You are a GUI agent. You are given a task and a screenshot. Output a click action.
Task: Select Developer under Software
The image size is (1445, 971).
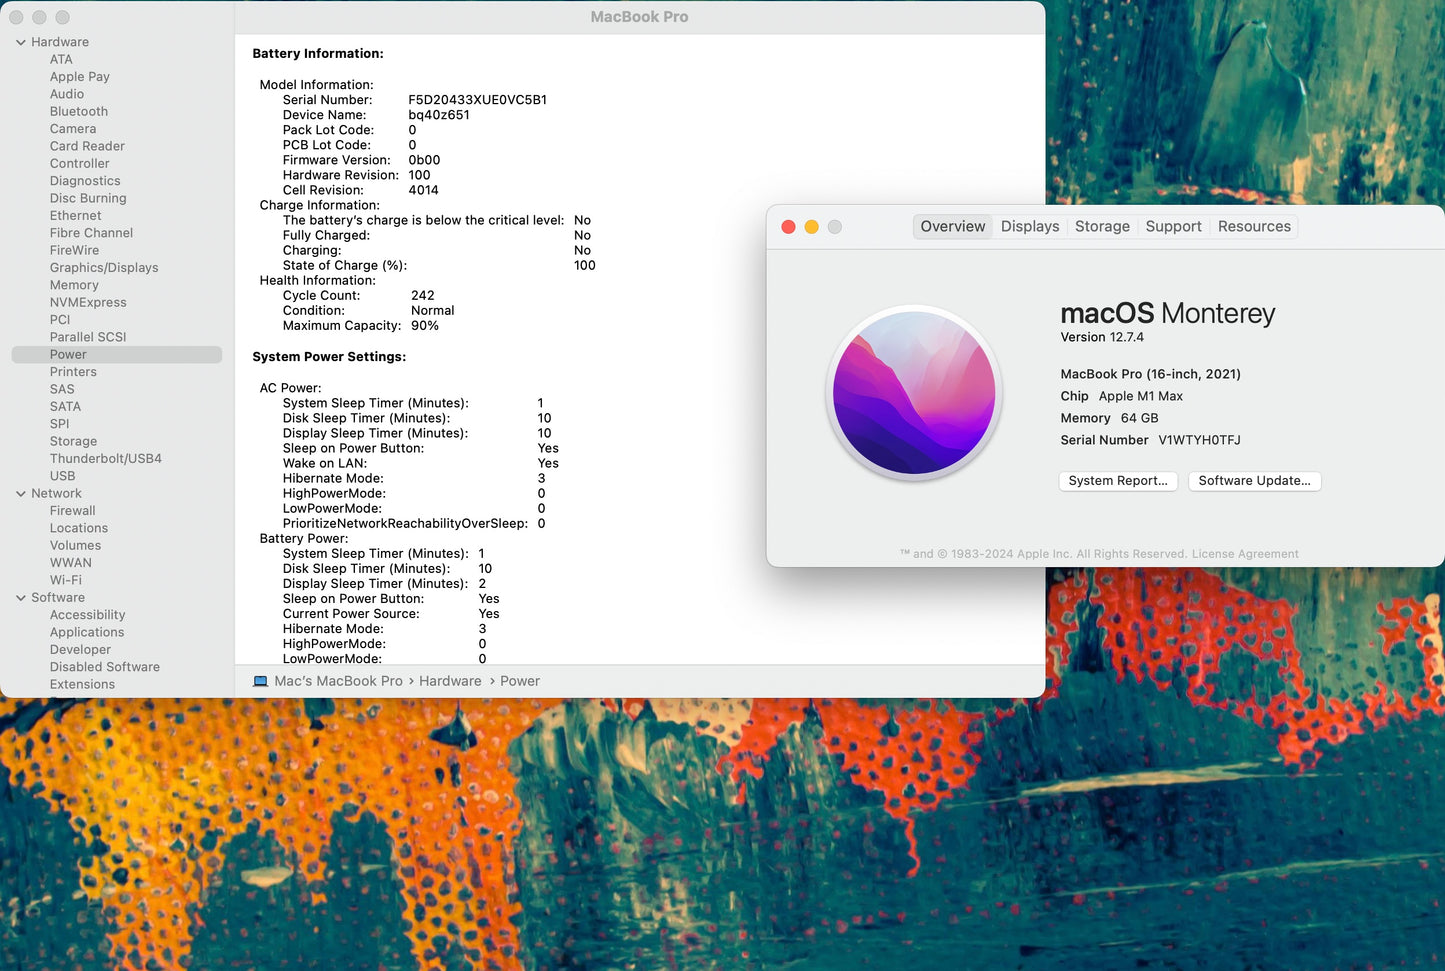click(80, 650)
